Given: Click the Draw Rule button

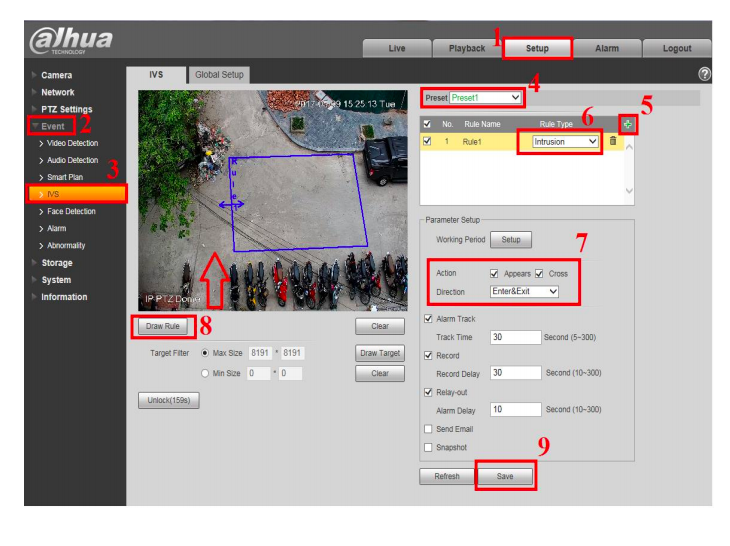Looking at the screenshot, I should [162, 326].
